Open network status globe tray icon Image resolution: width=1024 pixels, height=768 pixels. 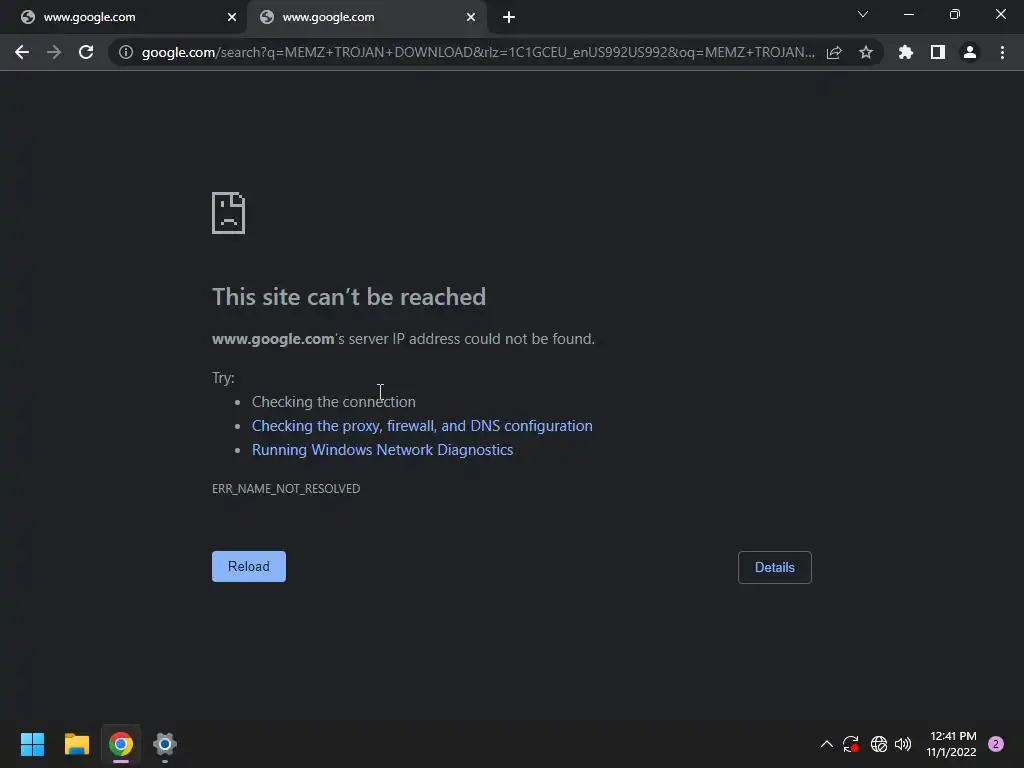[x=878, y=744]
